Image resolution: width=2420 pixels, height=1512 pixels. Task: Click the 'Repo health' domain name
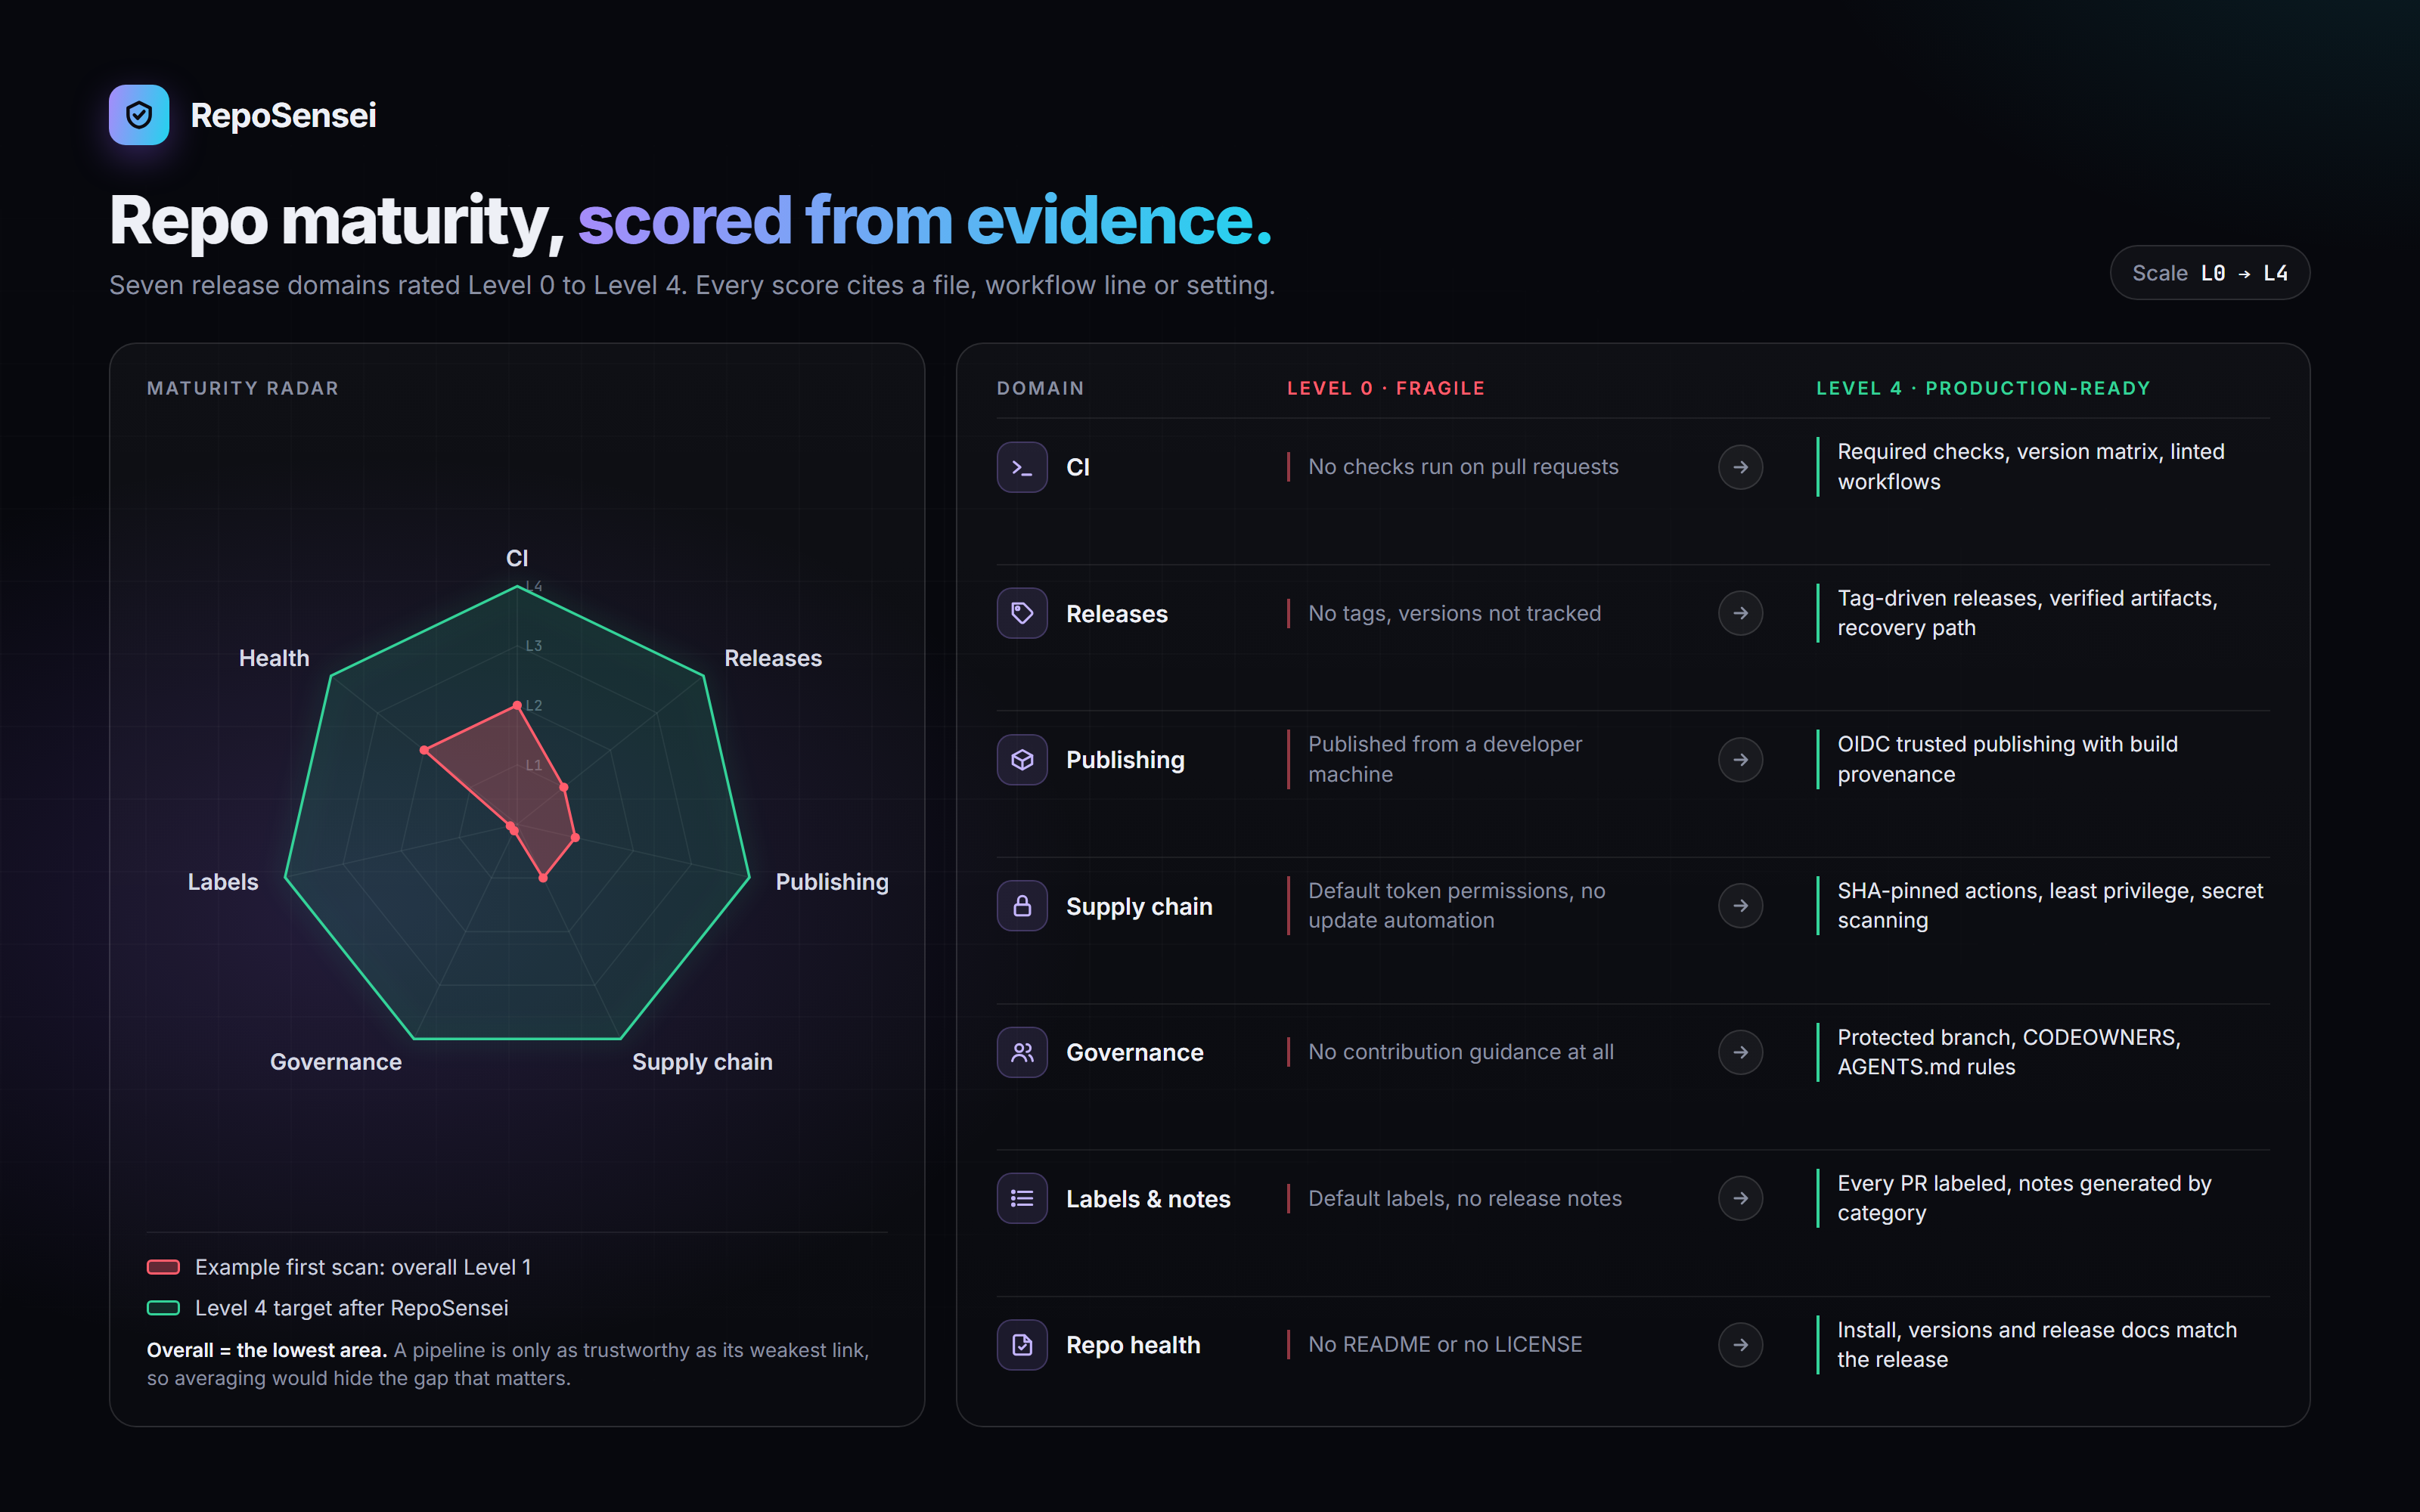coord(1133,1345)
